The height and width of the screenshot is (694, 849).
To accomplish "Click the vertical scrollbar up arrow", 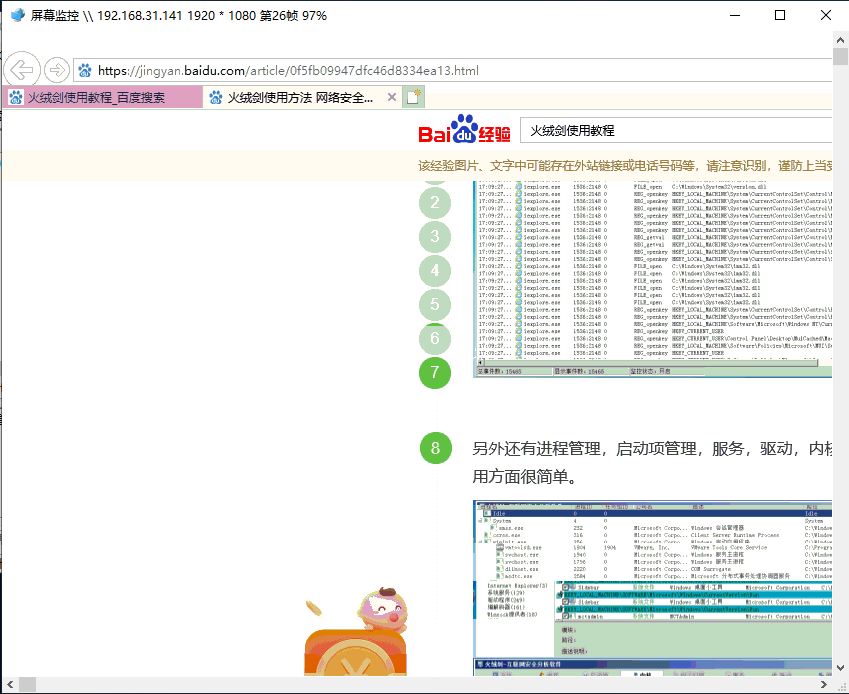I will 840,40.
